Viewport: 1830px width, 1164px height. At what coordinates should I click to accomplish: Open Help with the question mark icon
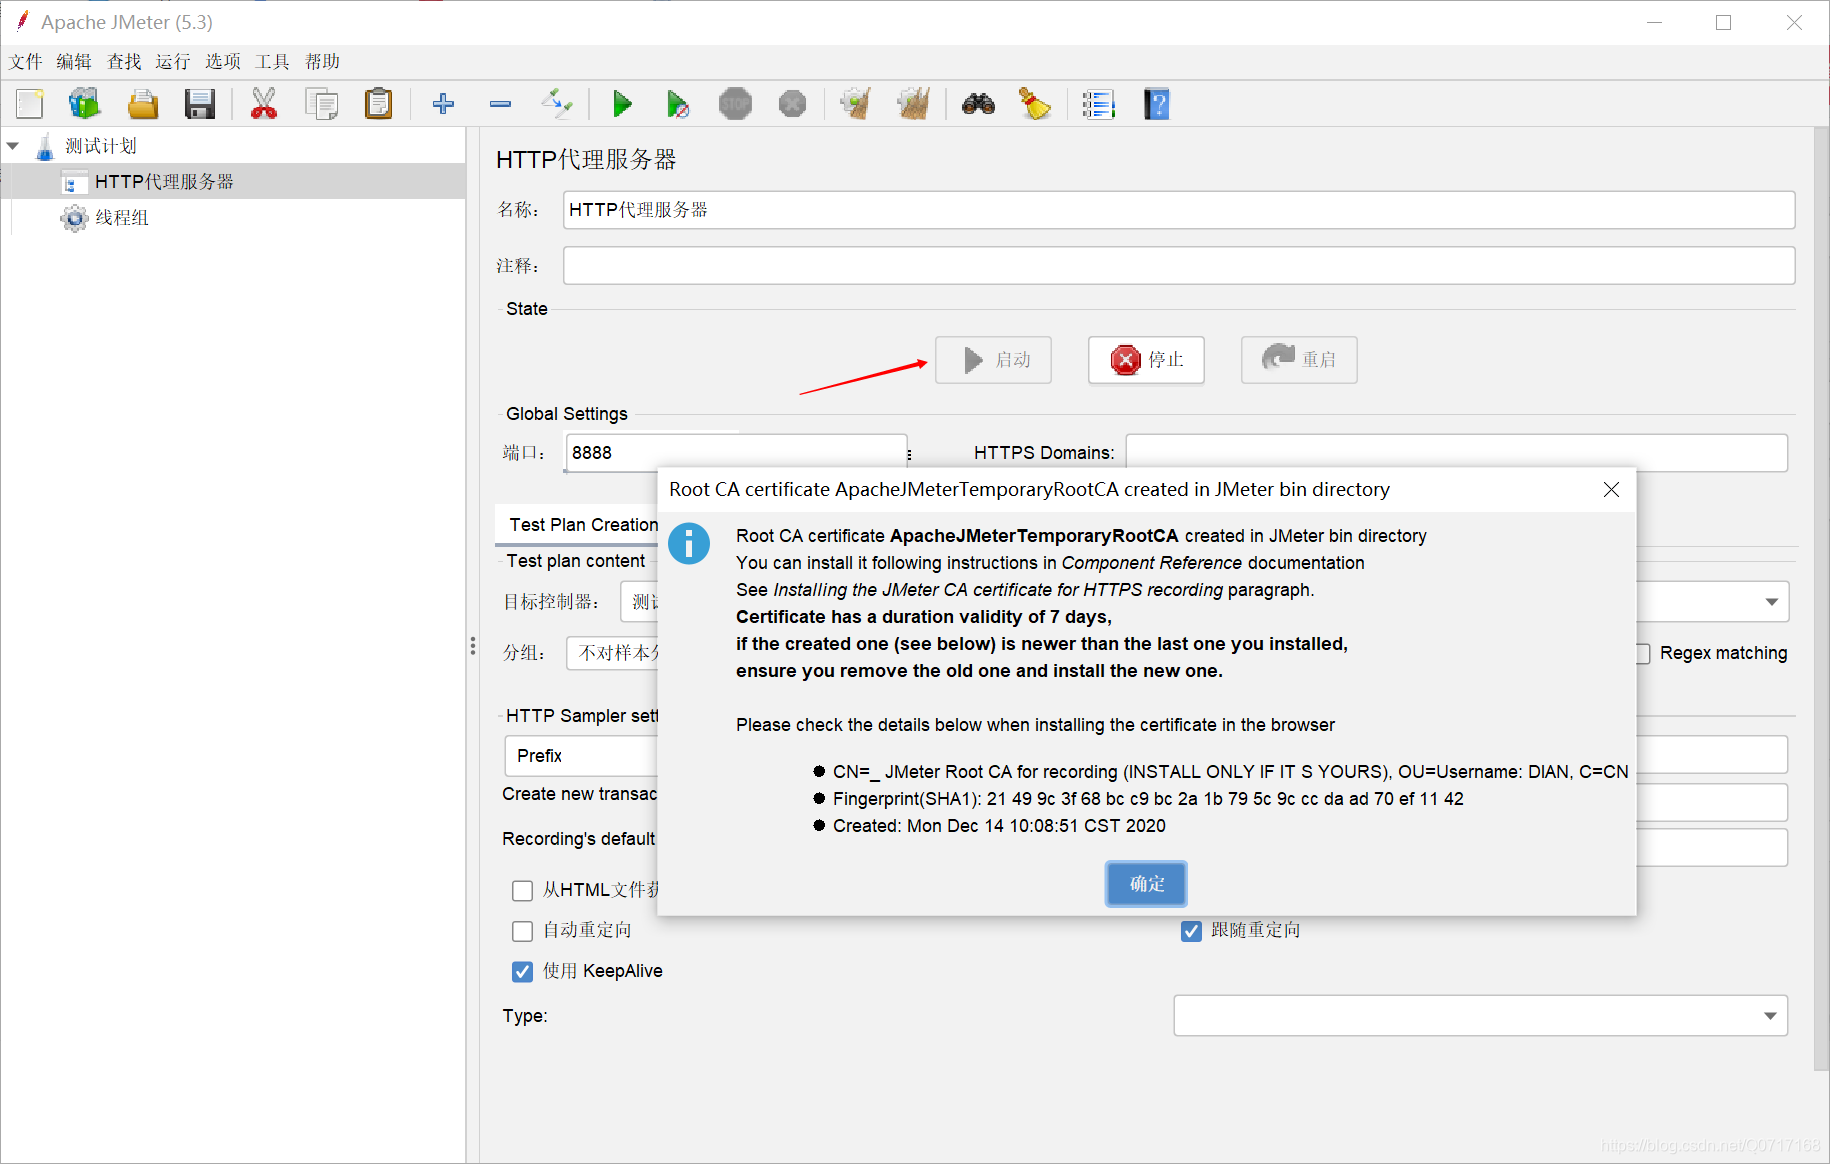pyautogui.click(x=1157, y=104)
